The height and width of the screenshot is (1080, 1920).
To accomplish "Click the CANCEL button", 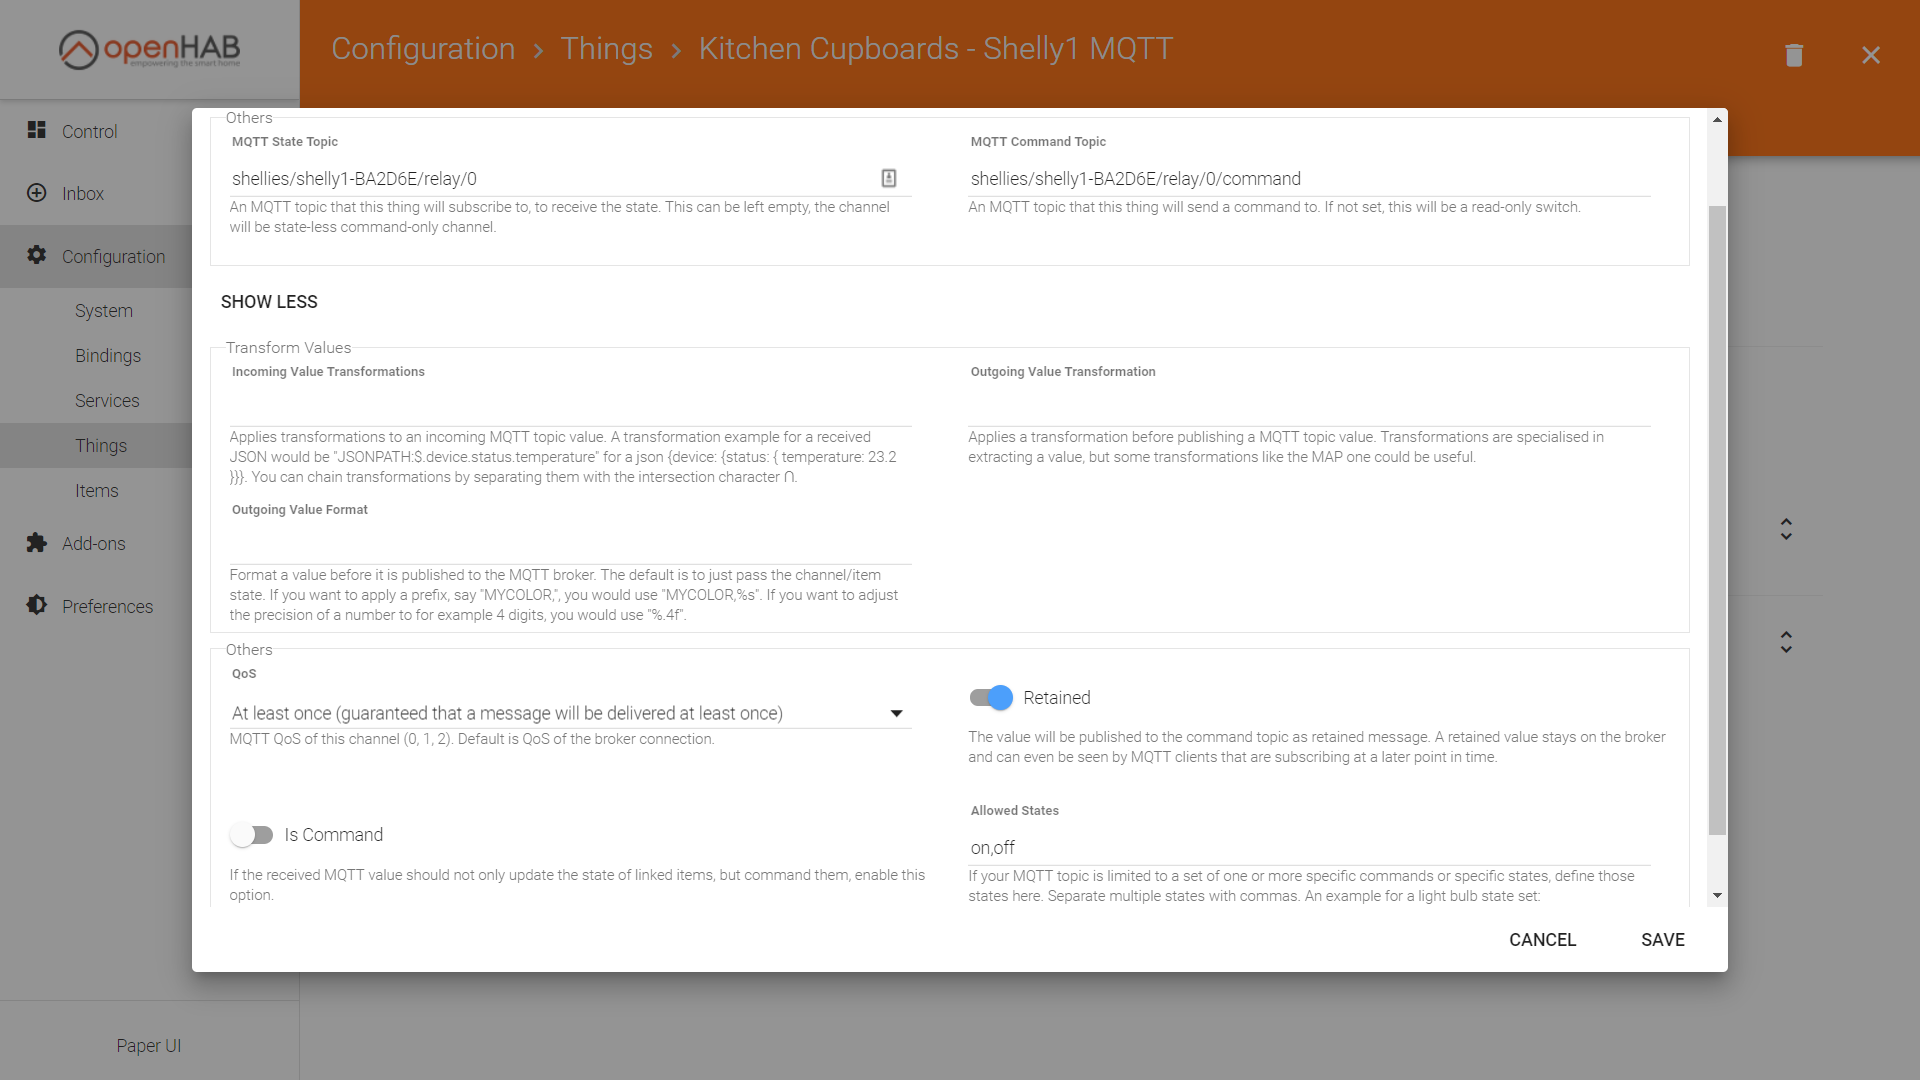I will tap(1542, 940).
